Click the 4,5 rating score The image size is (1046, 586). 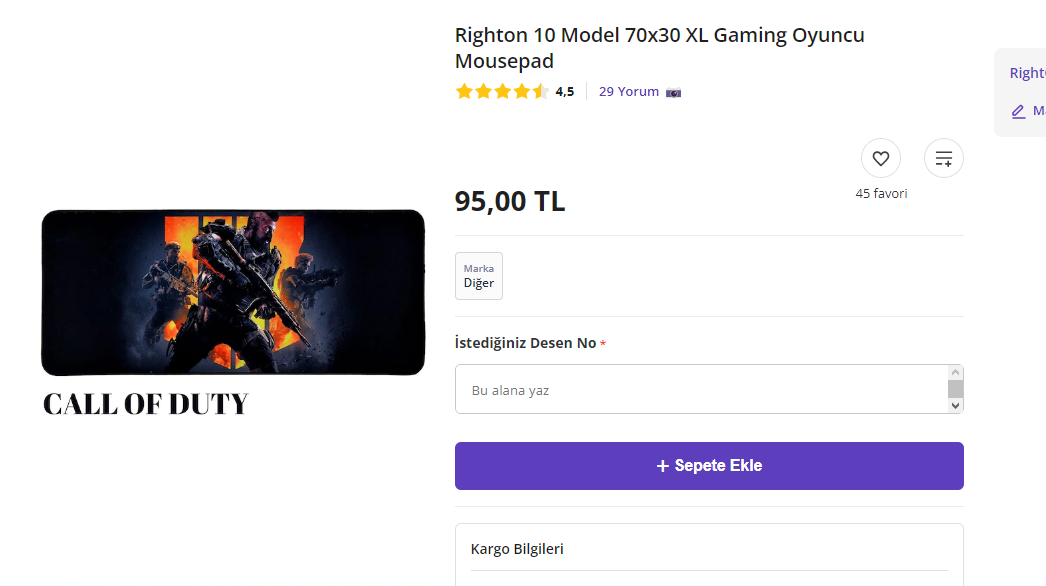(x=565, y=92)
